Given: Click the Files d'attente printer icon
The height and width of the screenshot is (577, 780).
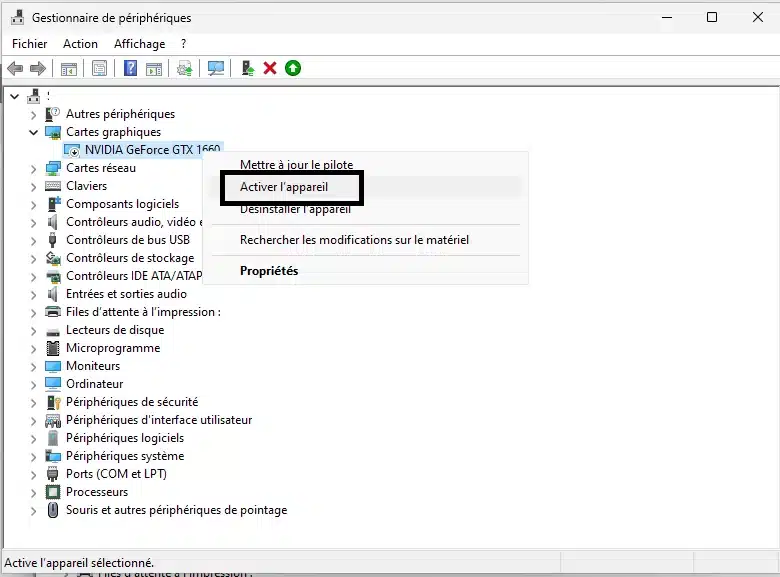Looking at the screenshot, I should (53, 312).
